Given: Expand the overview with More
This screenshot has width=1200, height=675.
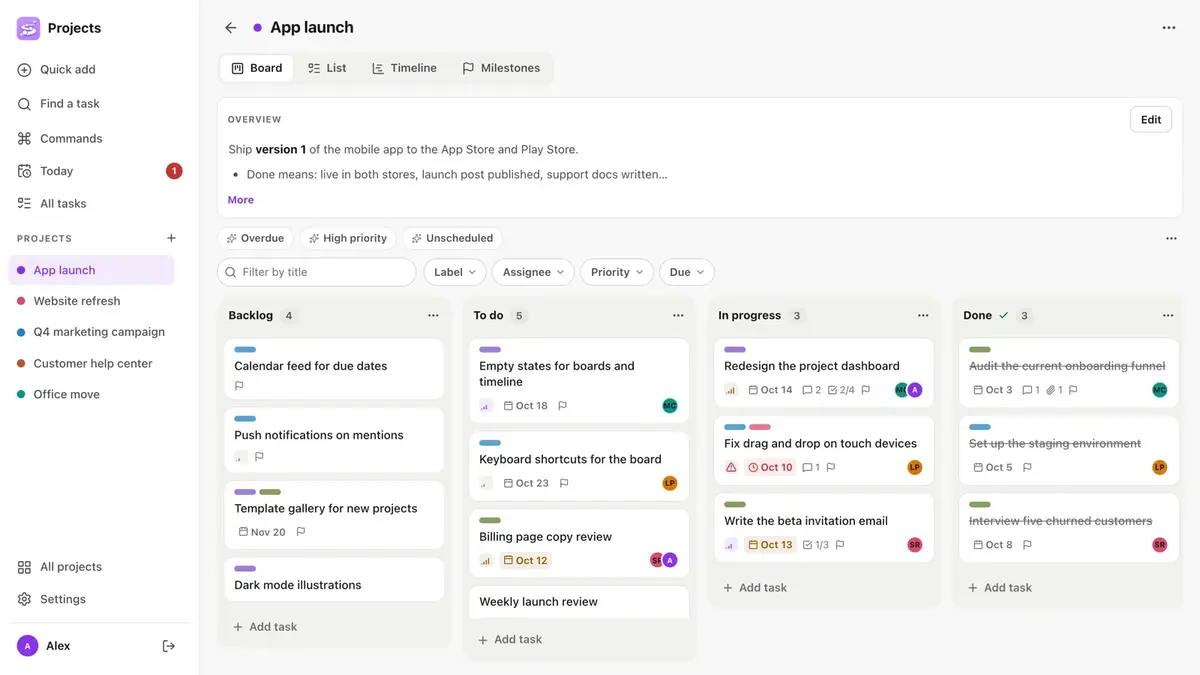Looking at the screenshot, I should coord(241,200).
